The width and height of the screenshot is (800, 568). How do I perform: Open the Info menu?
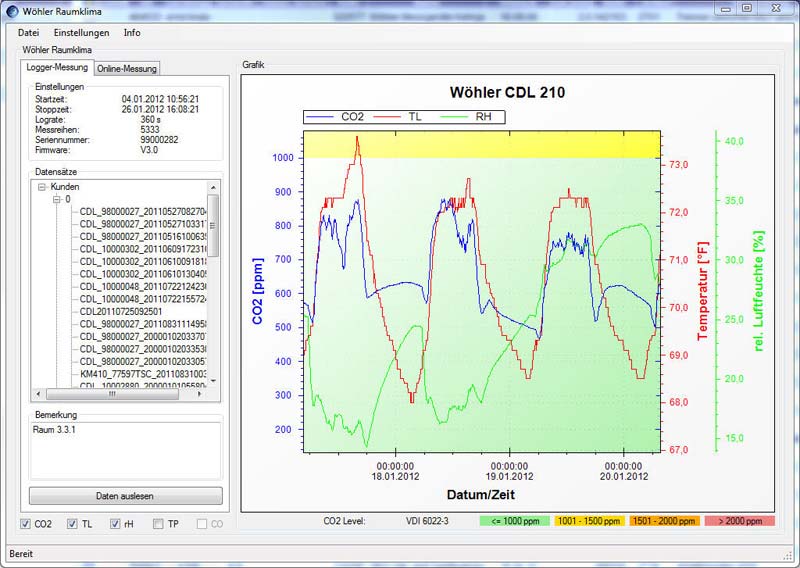tap(132, 33)
